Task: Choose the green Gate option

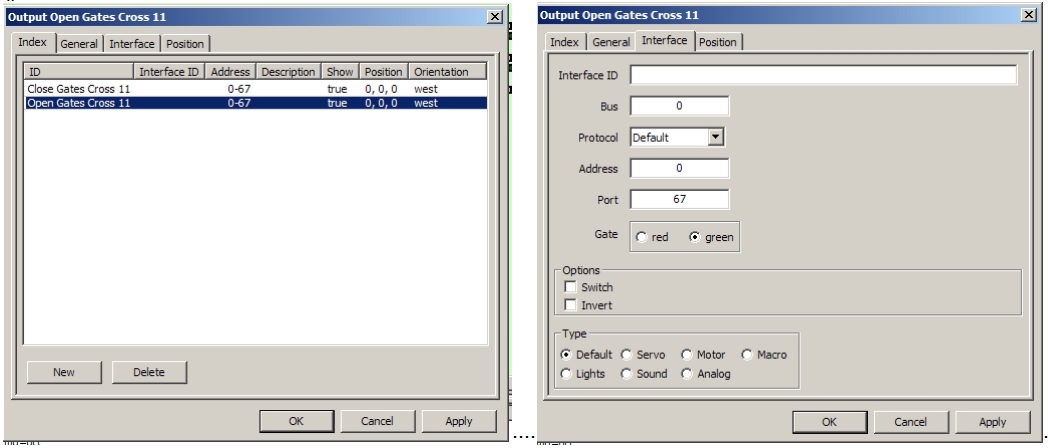Action: 696,237
